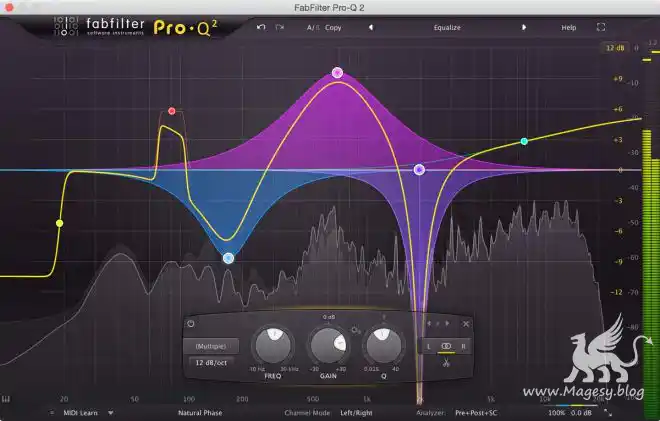Toggle band bypass power button
This screenshot has height=421, width=660.
191,324
